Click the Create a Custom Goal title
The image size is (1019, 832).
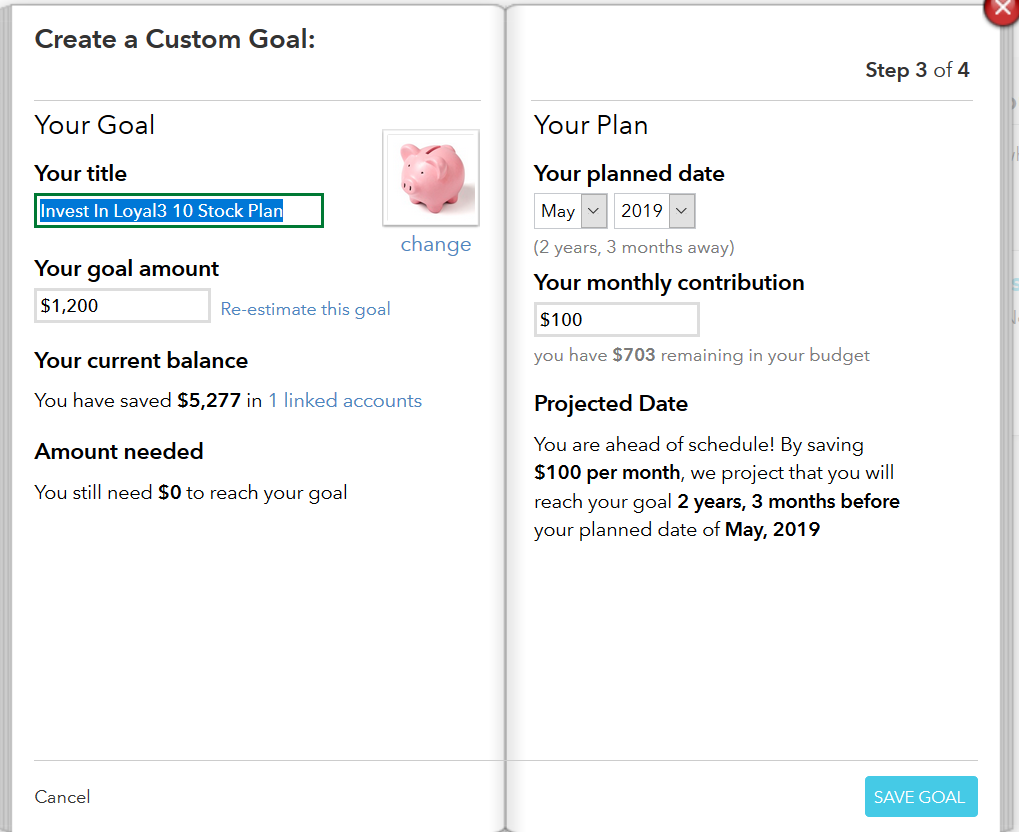click(175, 40)
